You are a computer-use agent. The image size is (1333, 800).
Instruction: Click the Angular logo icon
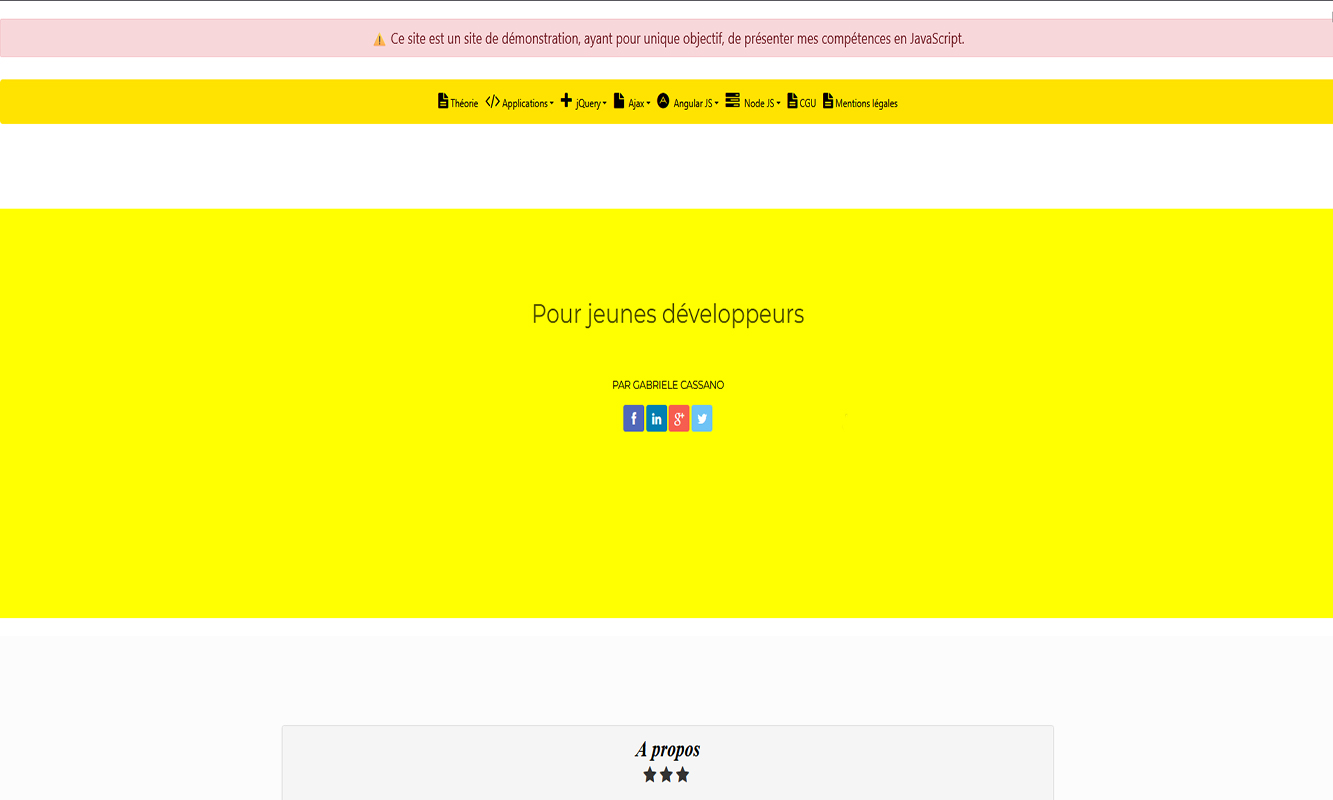click(x=663, y=101)
